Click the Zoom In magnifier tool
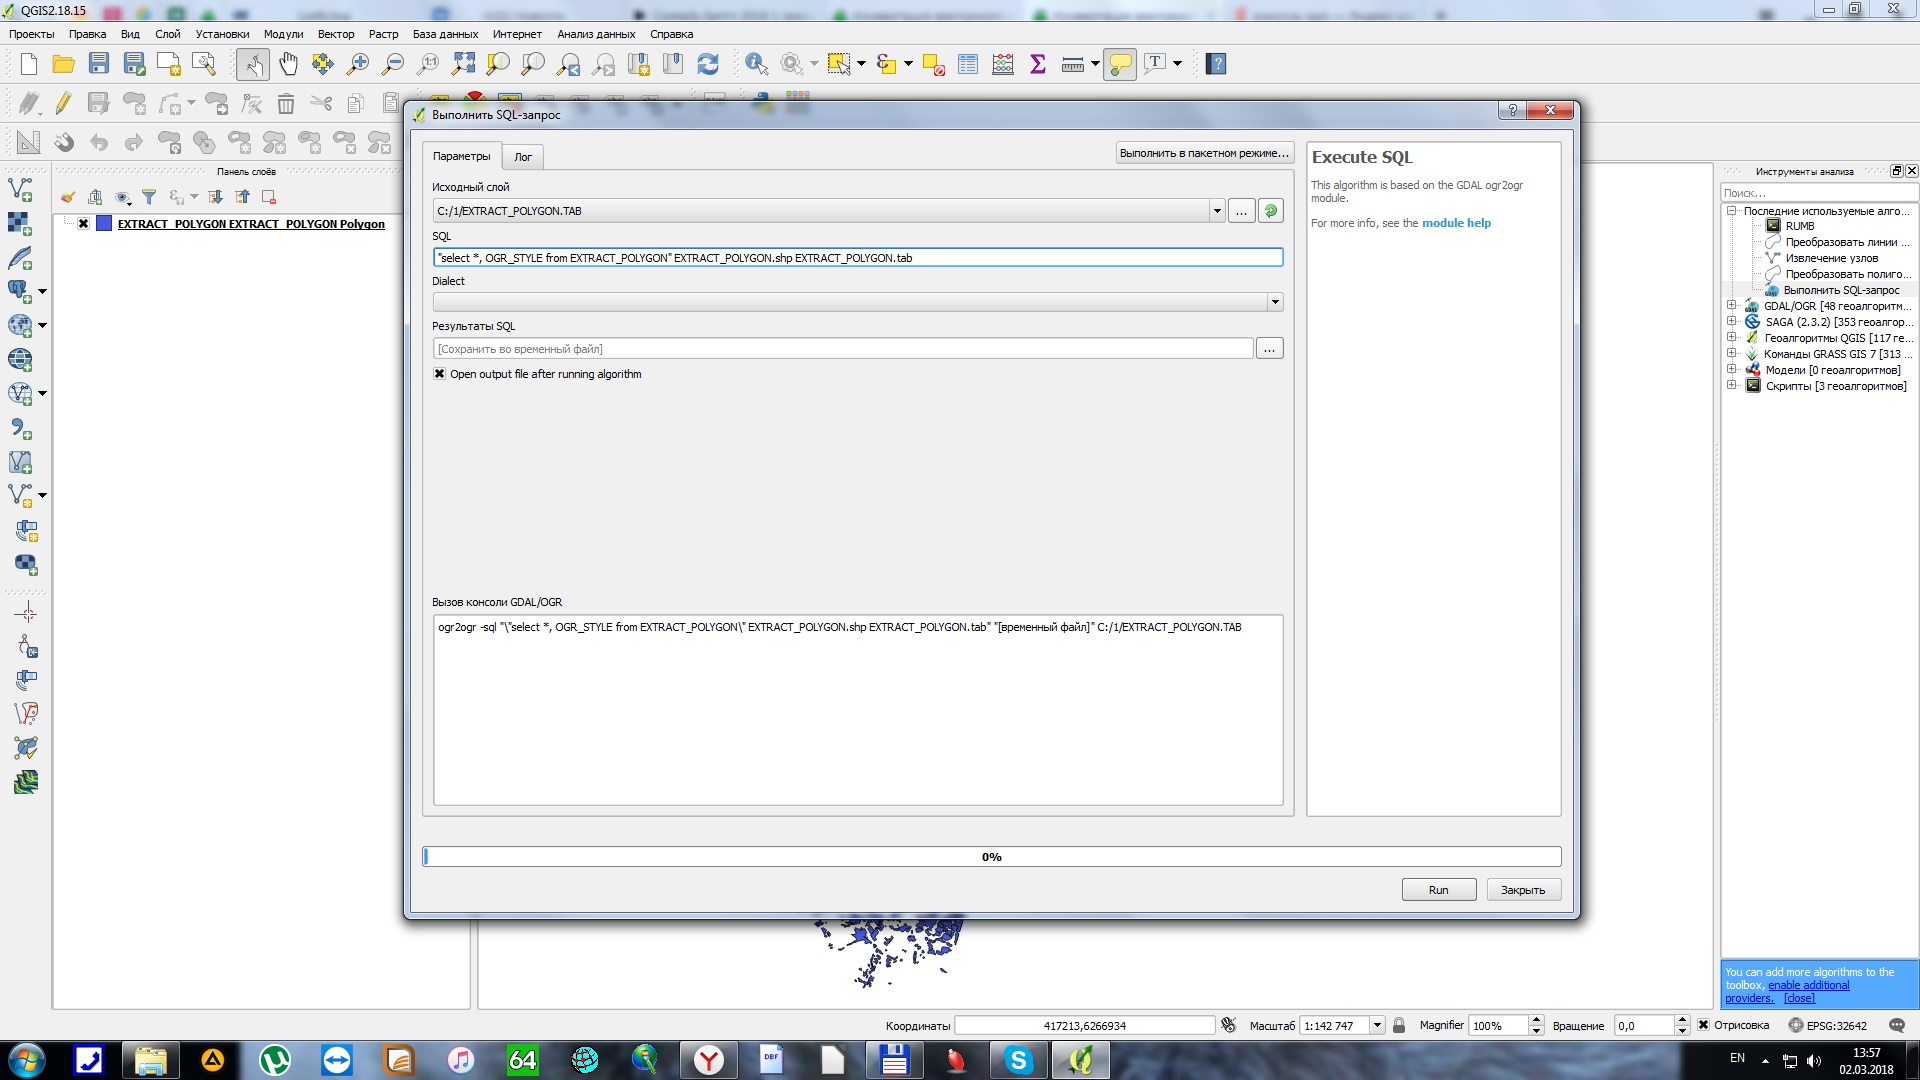 click(358, 64)
